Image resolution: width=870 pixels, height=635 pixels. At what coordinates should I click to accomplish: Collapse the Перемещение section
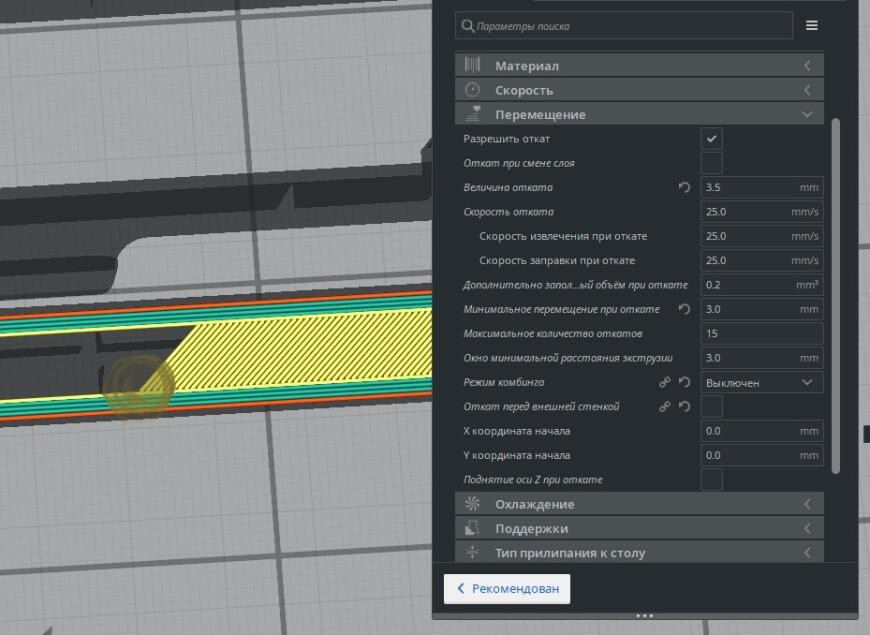coord(639,114)
